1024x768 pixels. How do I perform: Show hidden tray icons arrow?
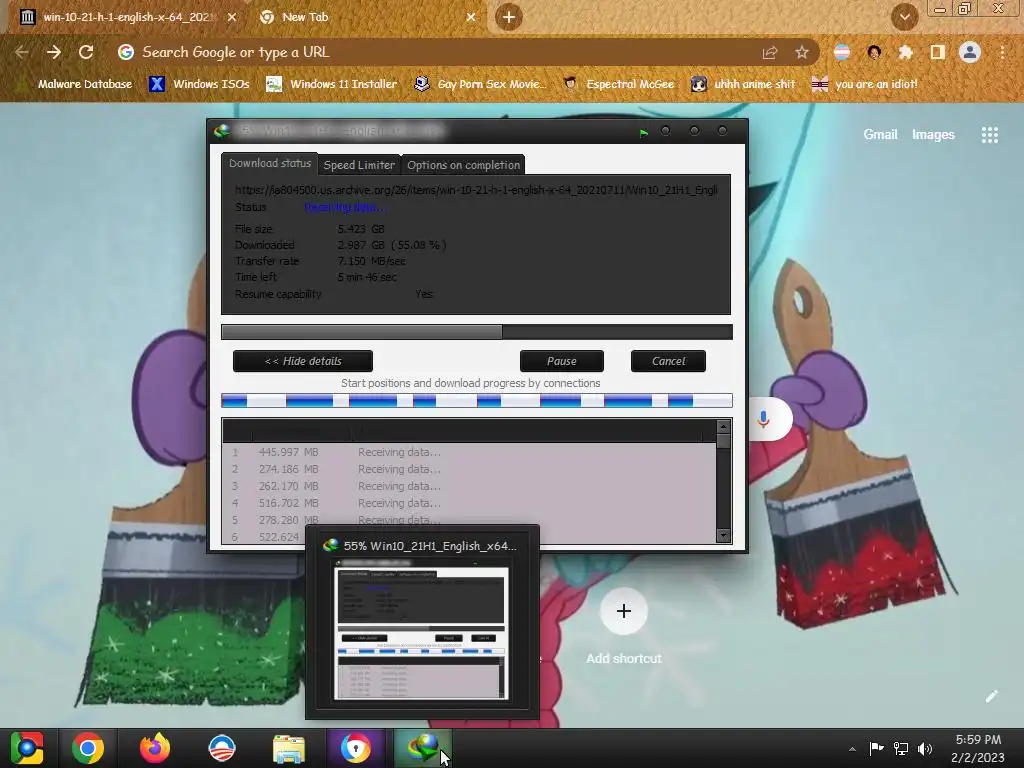tap(852, 749)
